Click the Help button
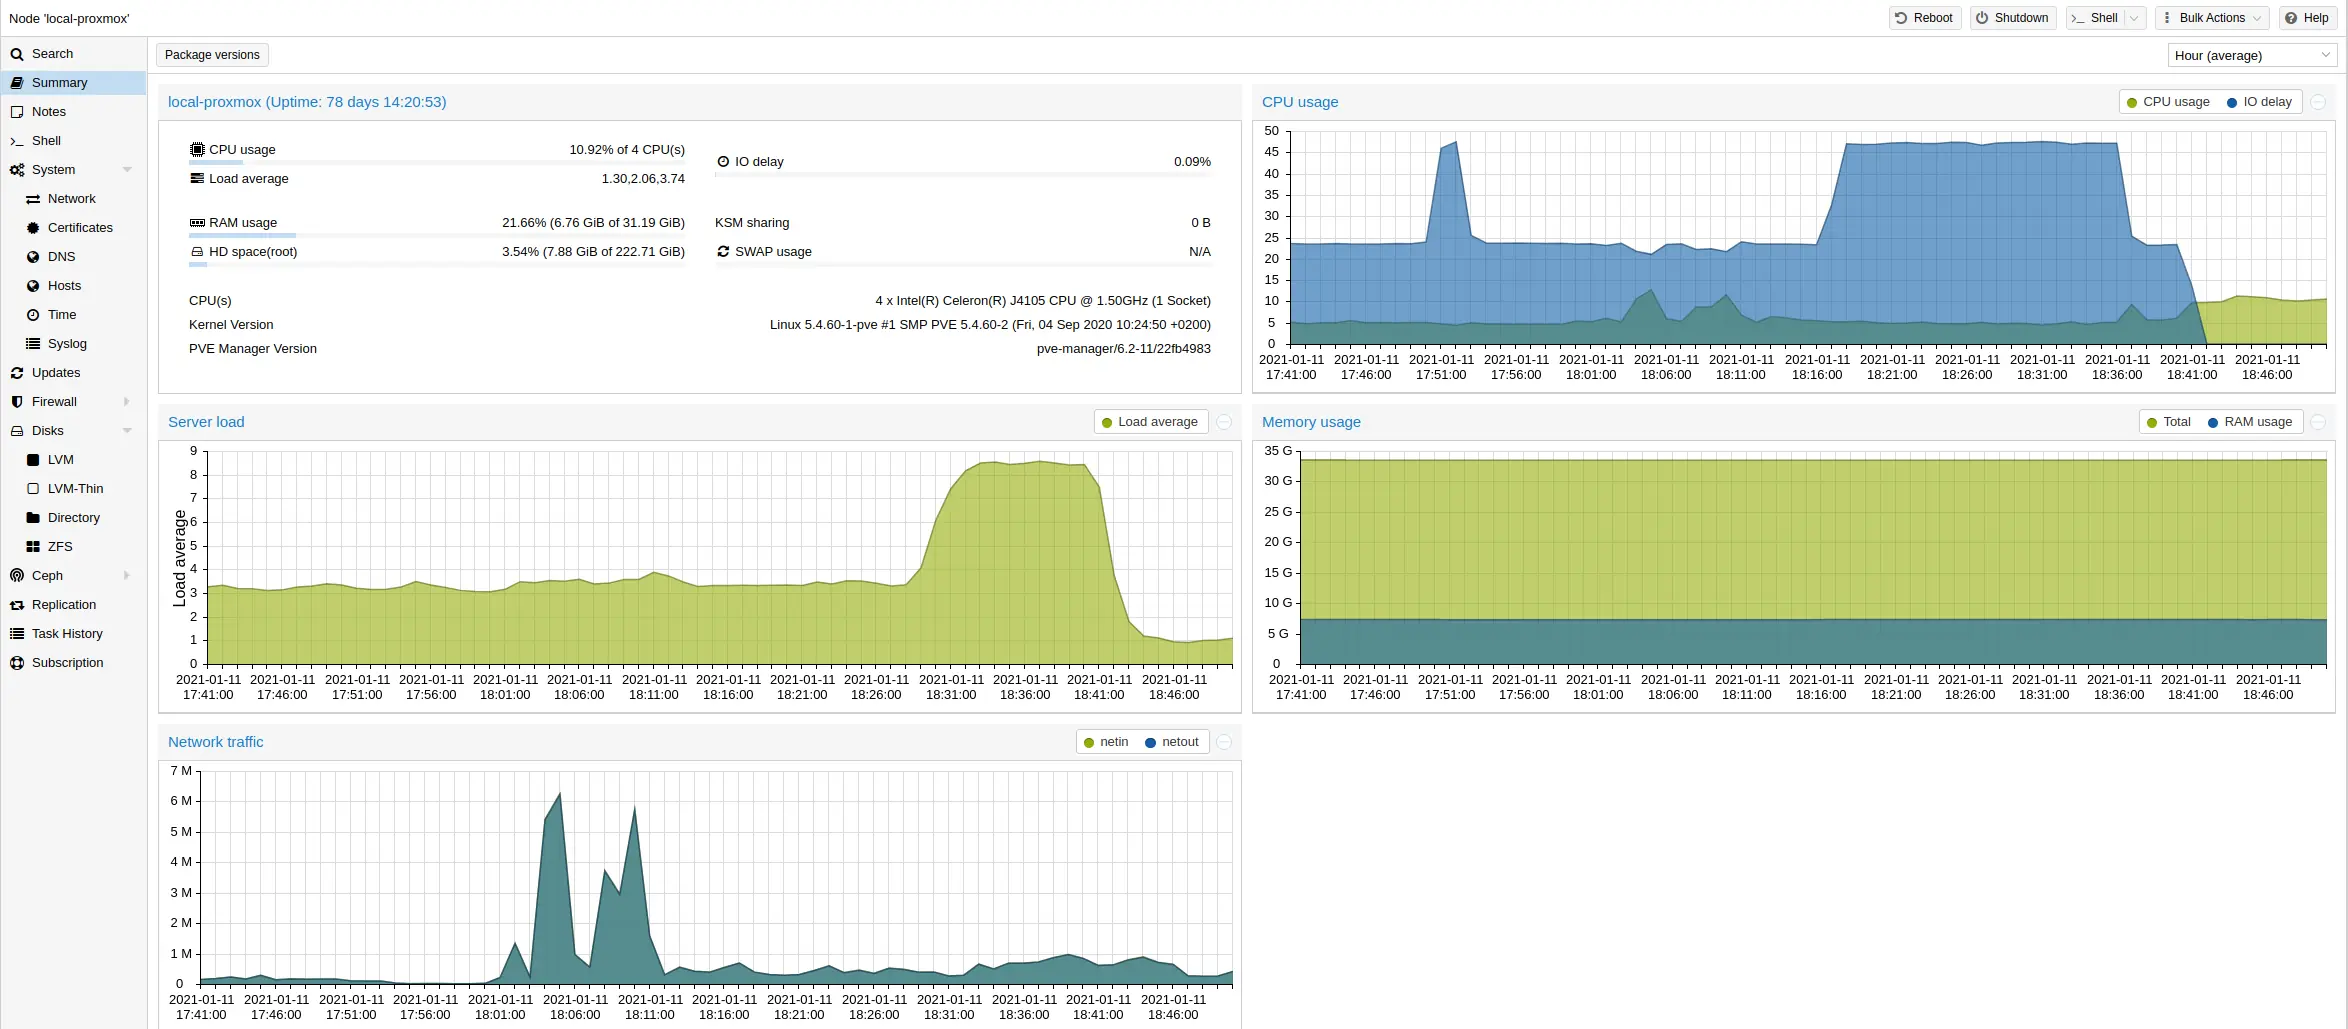2348x1029 pixels. (2307, 18)
